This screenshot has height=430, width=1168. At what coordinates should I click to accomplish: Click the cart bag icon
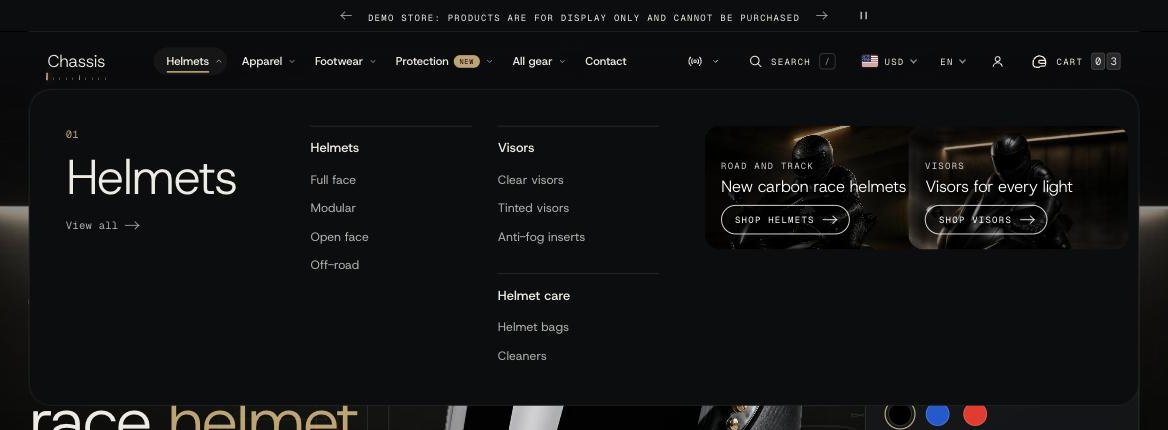[x=1039, y=62]
